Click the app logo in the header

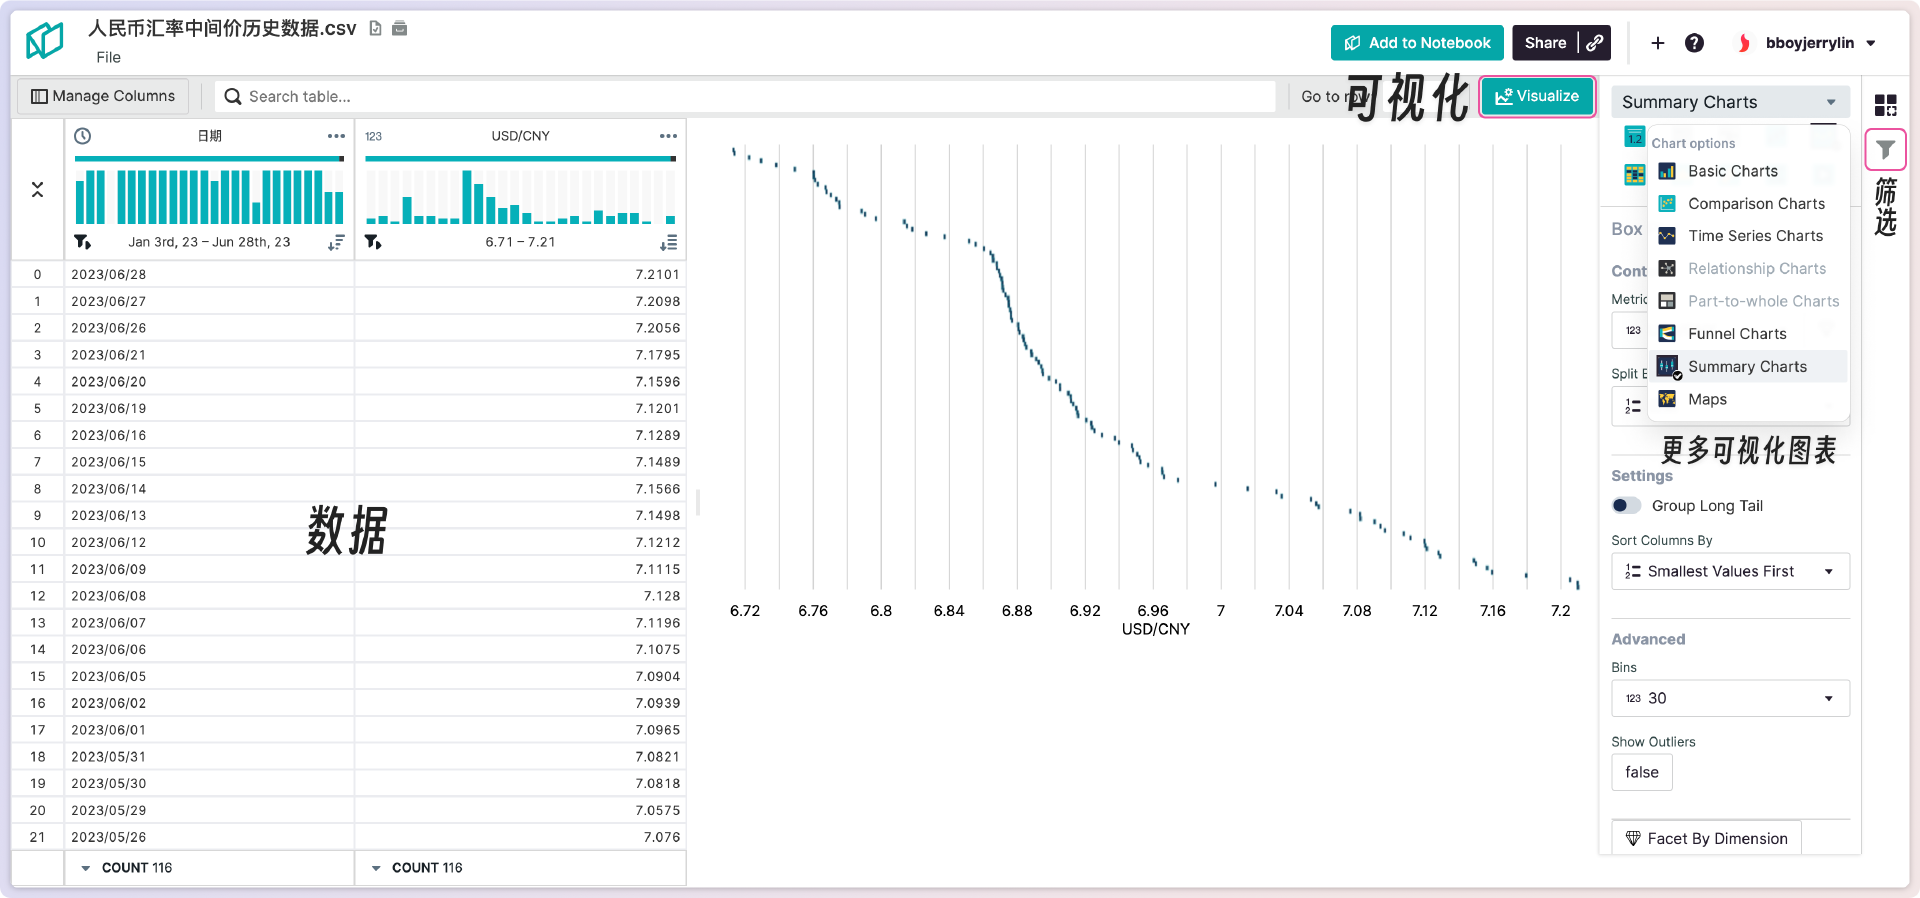[44, 41]
